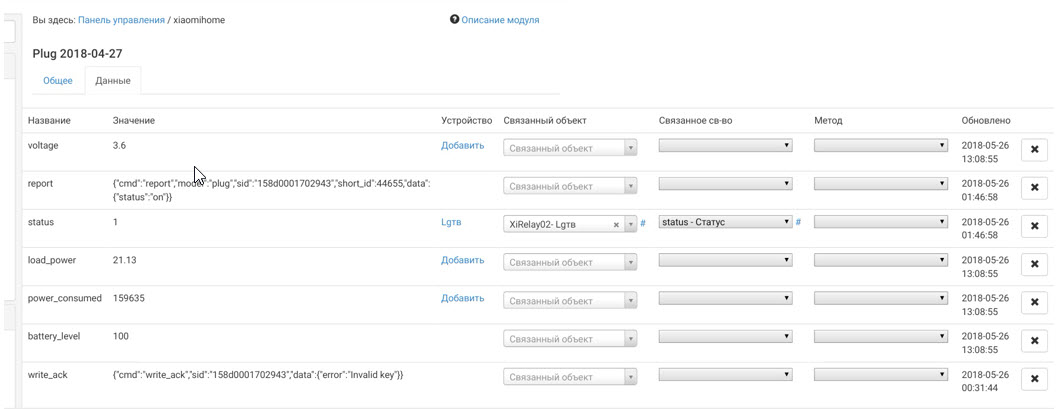This screenshot has height=409, width=1060.
Task: Open method dropdown for load_power row
Action: (881, 260)
